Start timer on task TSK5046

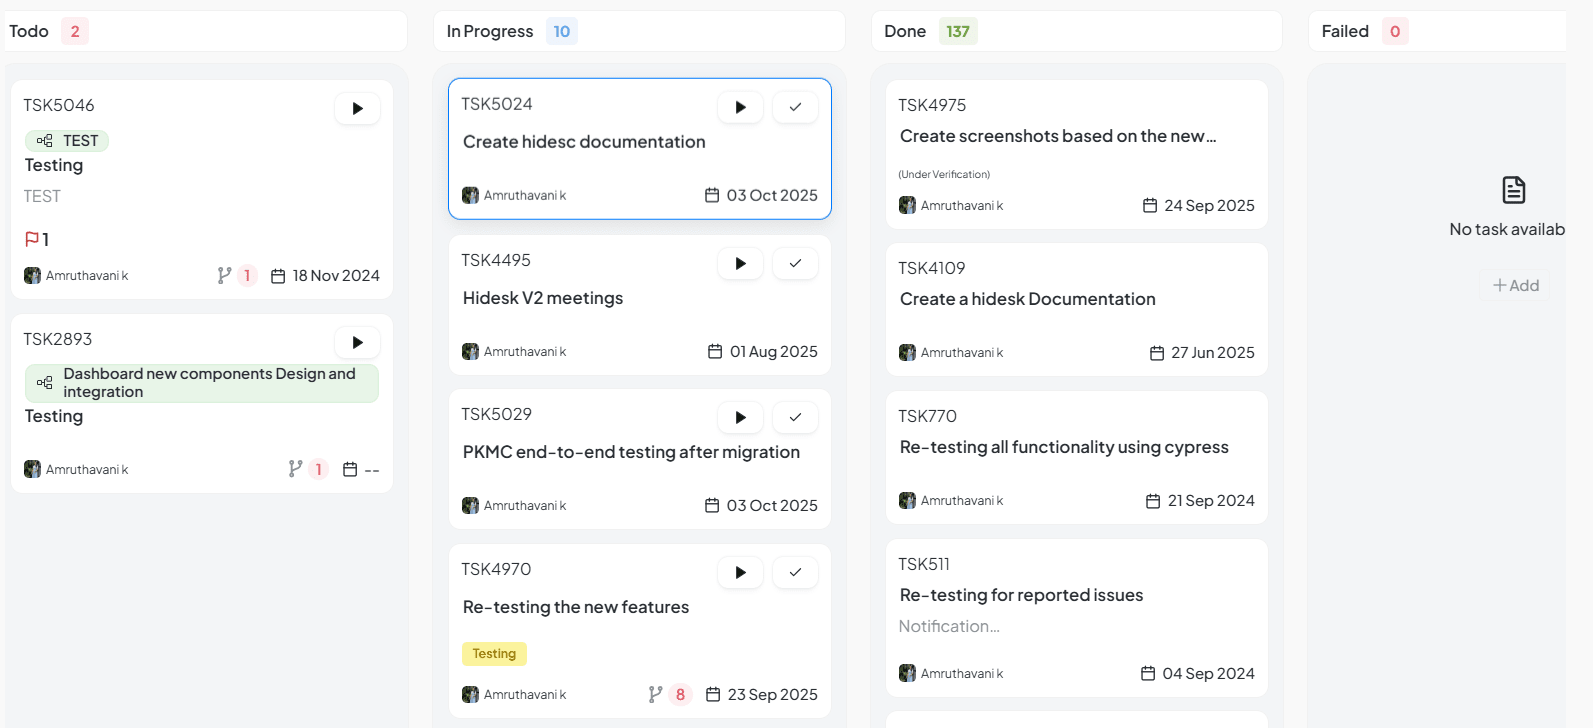point(357,109)
